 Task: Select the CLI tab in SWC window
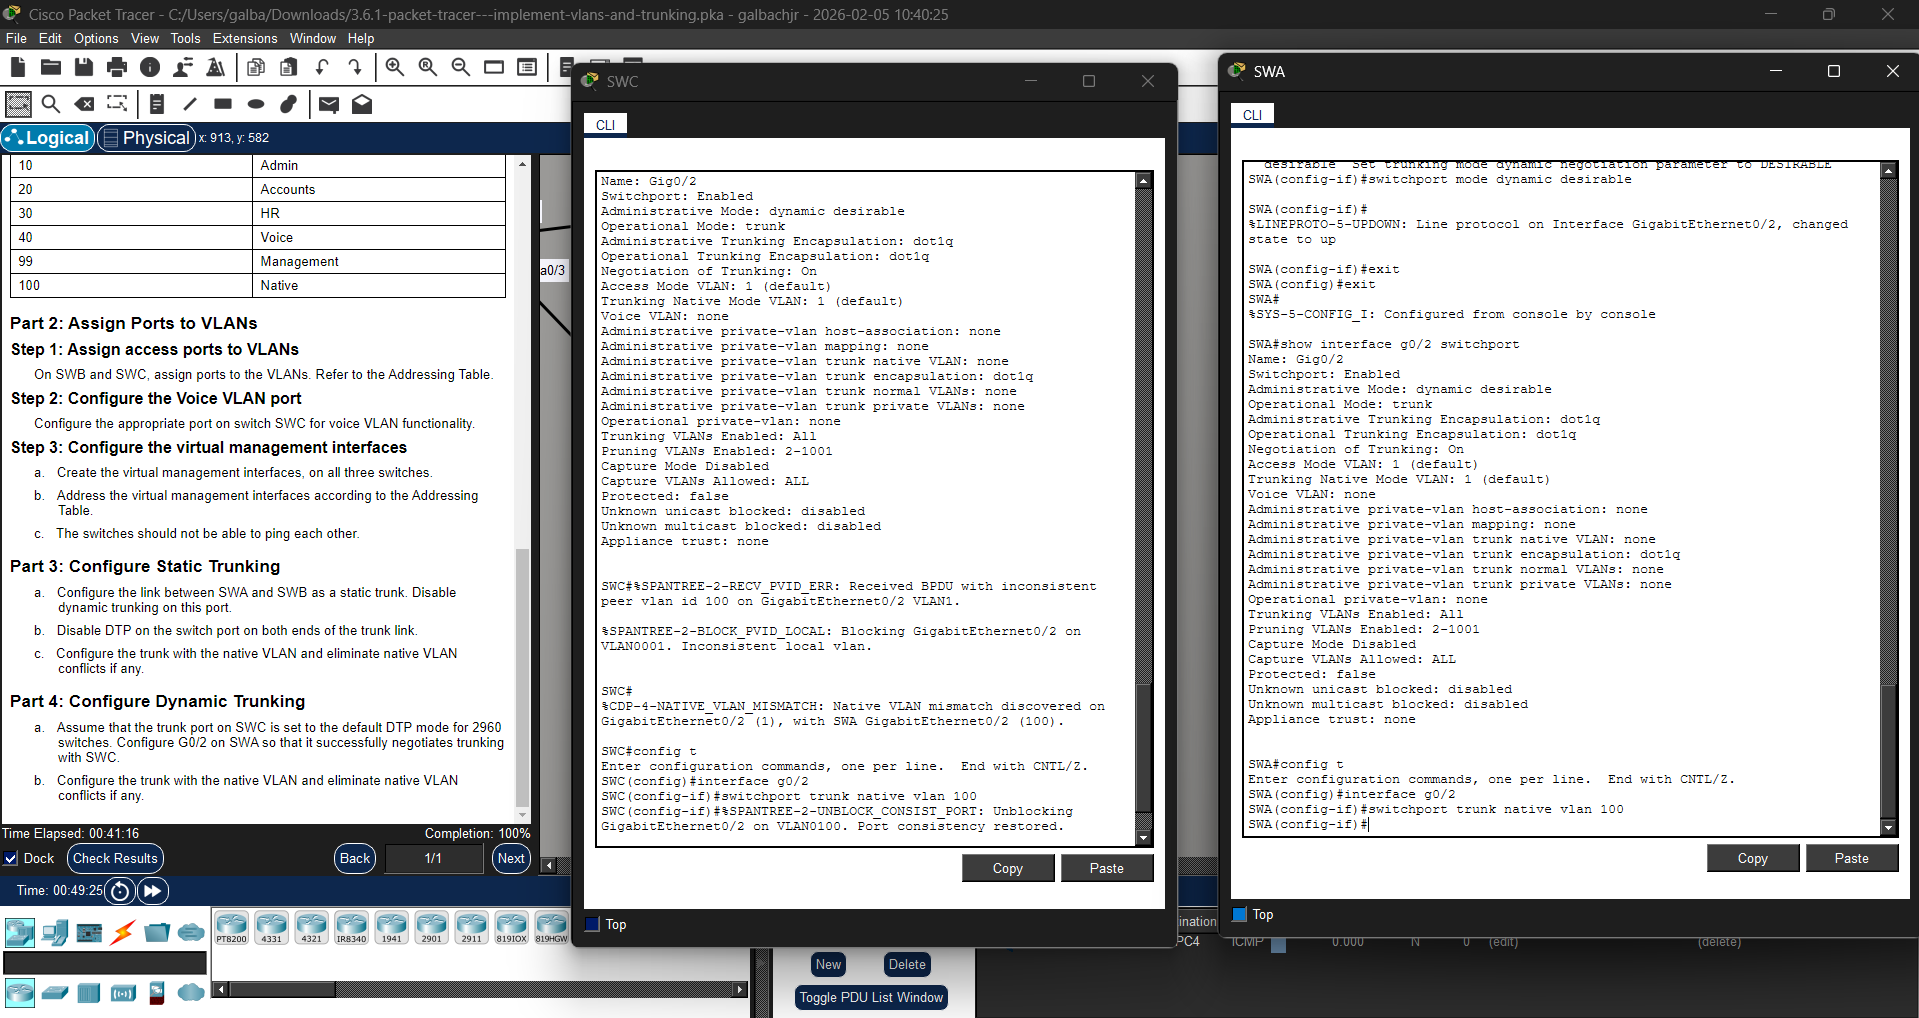(605, 125)
